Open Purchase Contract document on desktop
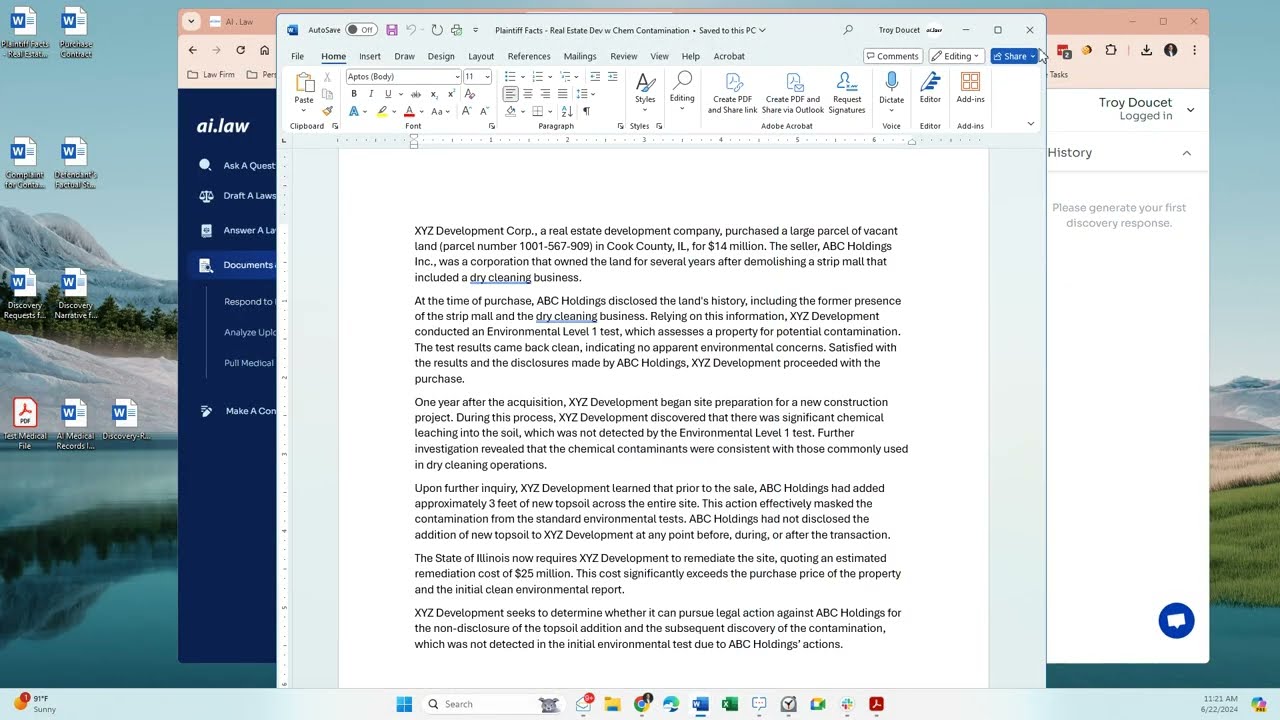Screen dimensions: 1280x720 (75, 33)
